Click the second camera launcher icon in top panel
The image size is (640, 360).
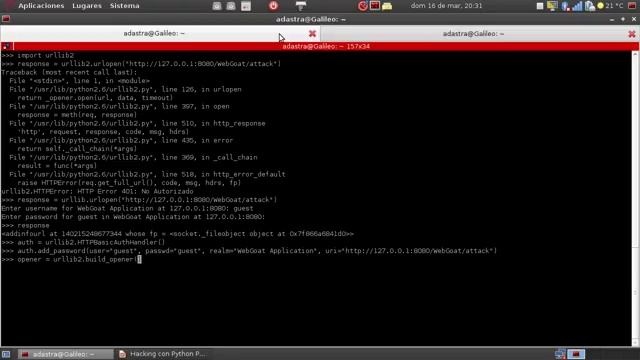(x=231, y=6)
